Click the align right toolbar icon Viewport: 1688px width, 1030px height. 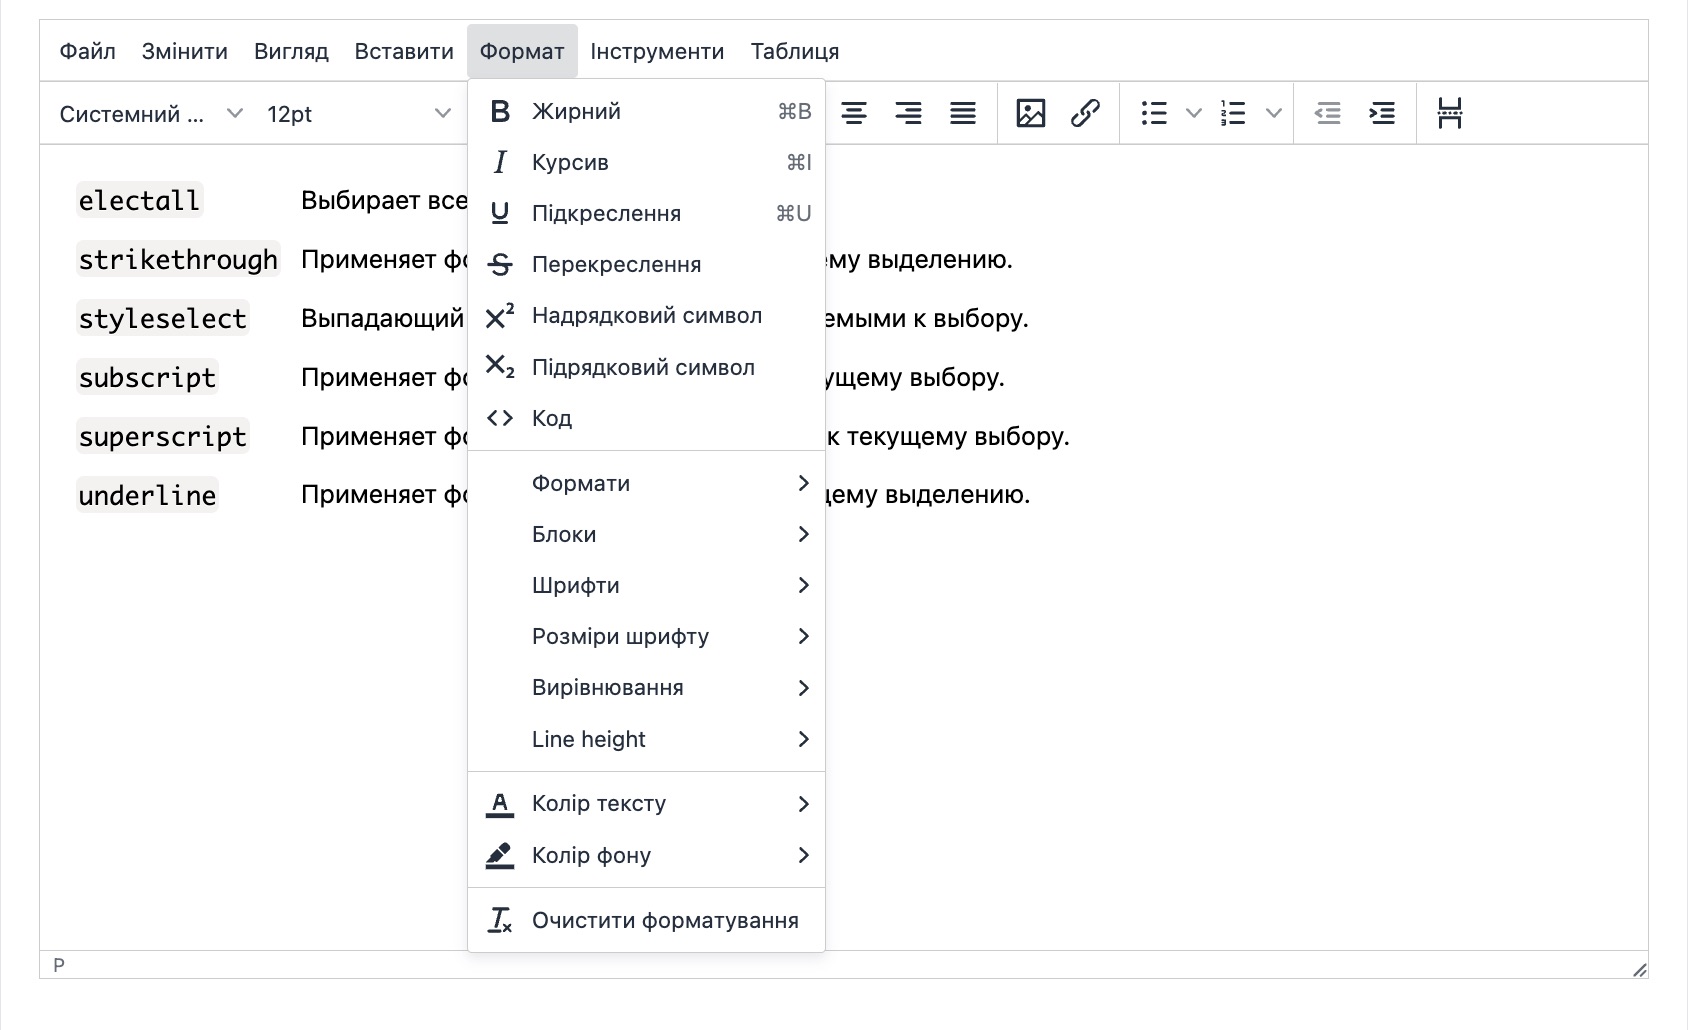[908, 114]
